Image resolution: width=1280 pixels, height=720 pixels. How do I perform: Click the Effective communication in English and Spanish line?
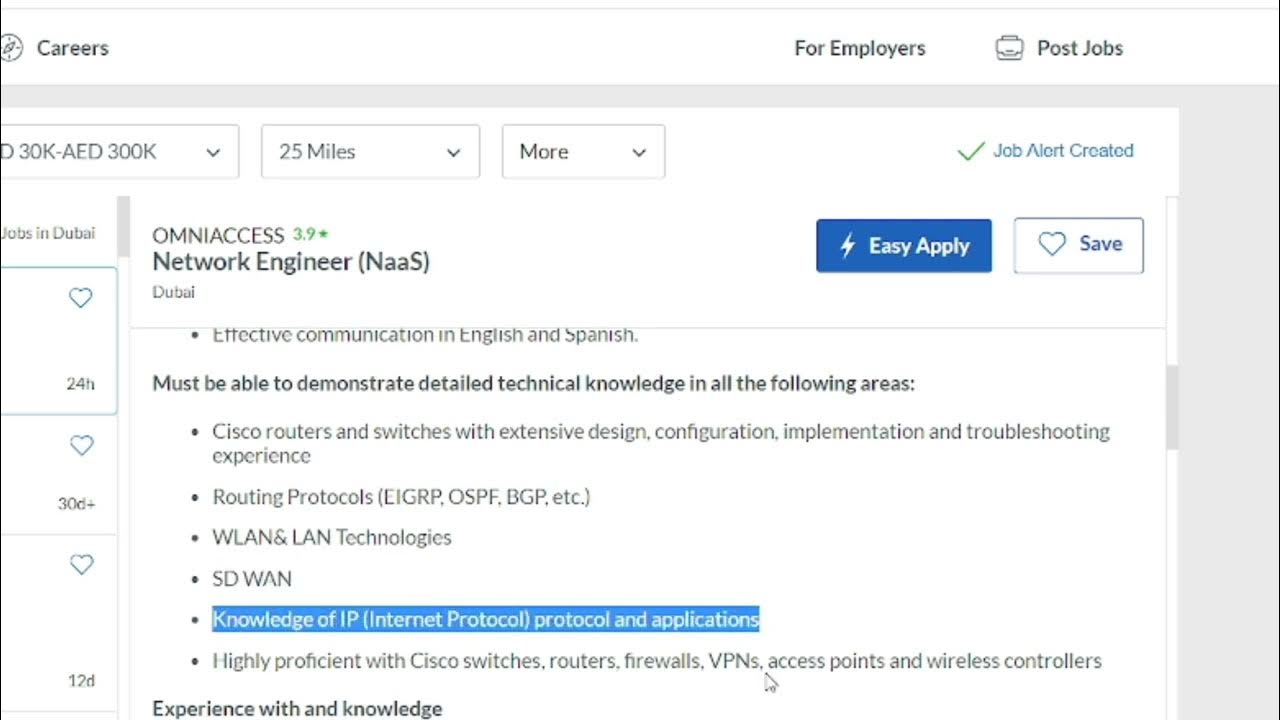tap(425, 335)
